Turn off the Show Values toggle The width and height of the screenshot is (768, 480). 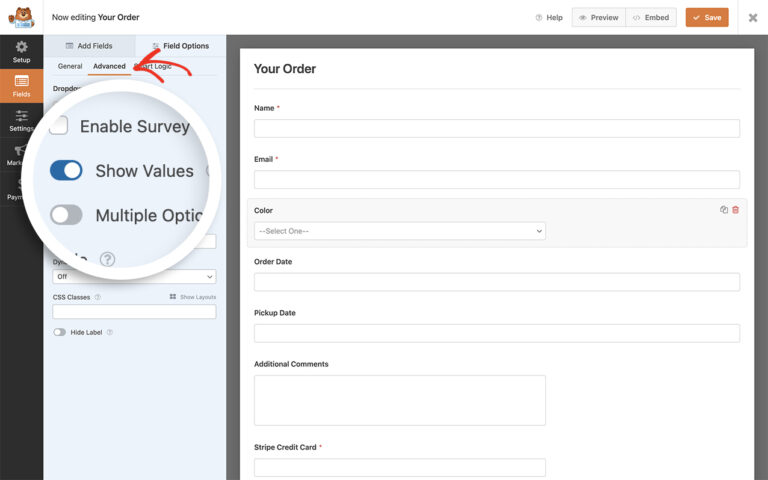click(x=66, y=171)
